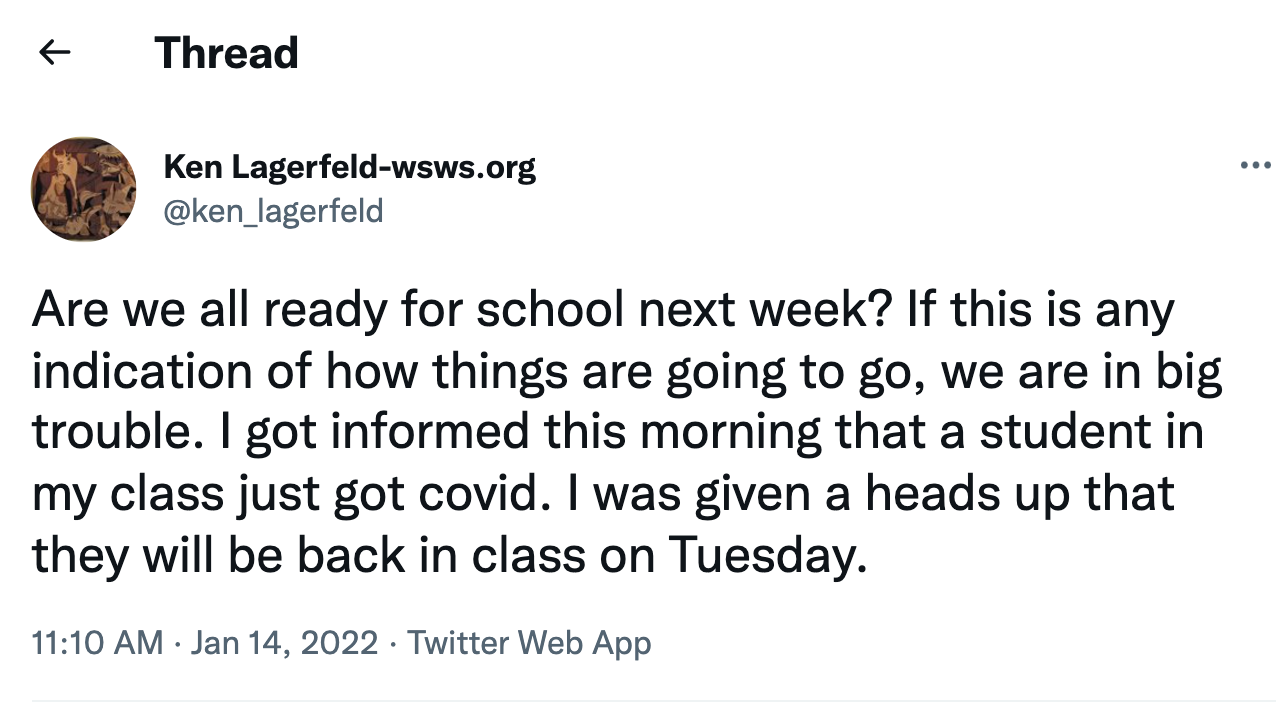This screenshot has width=1280, height=720.
Task: Click the @ken_lagerfeld handle
Action: click(273, 211)
